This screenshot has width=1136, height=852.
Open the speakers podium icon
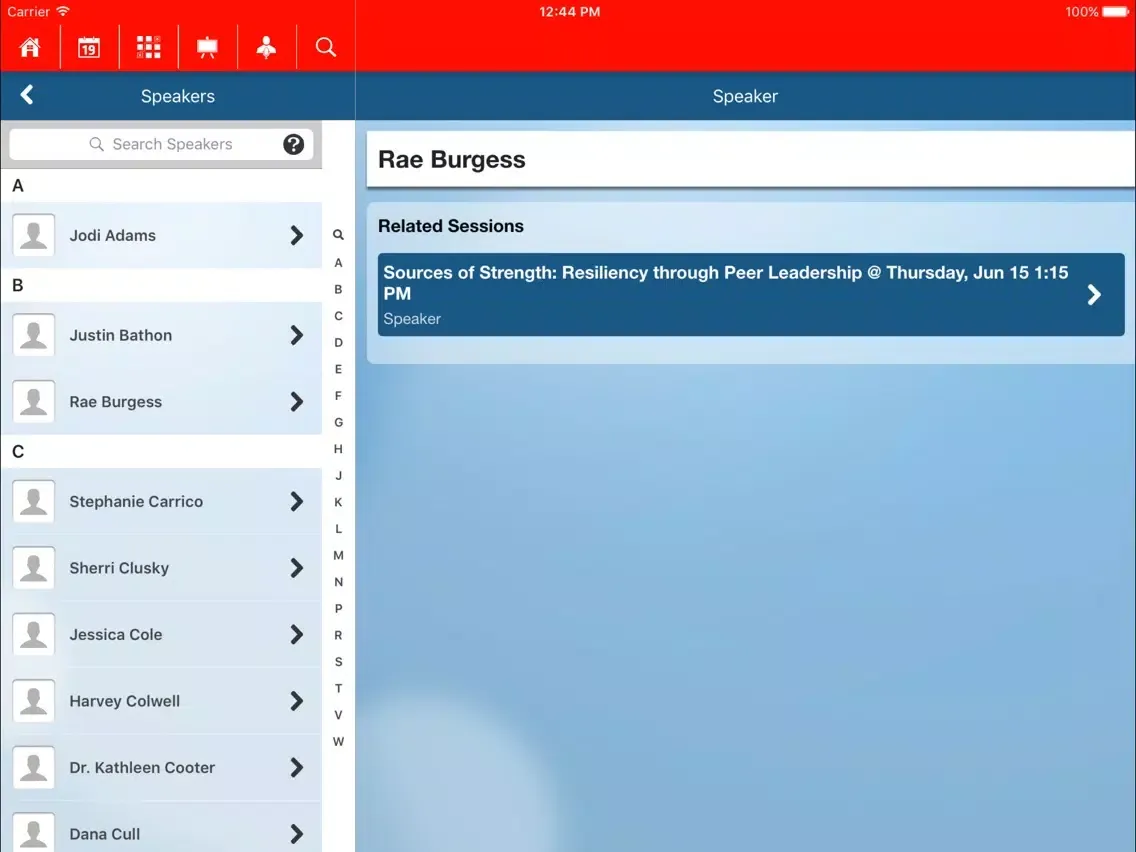pos(267,47)
